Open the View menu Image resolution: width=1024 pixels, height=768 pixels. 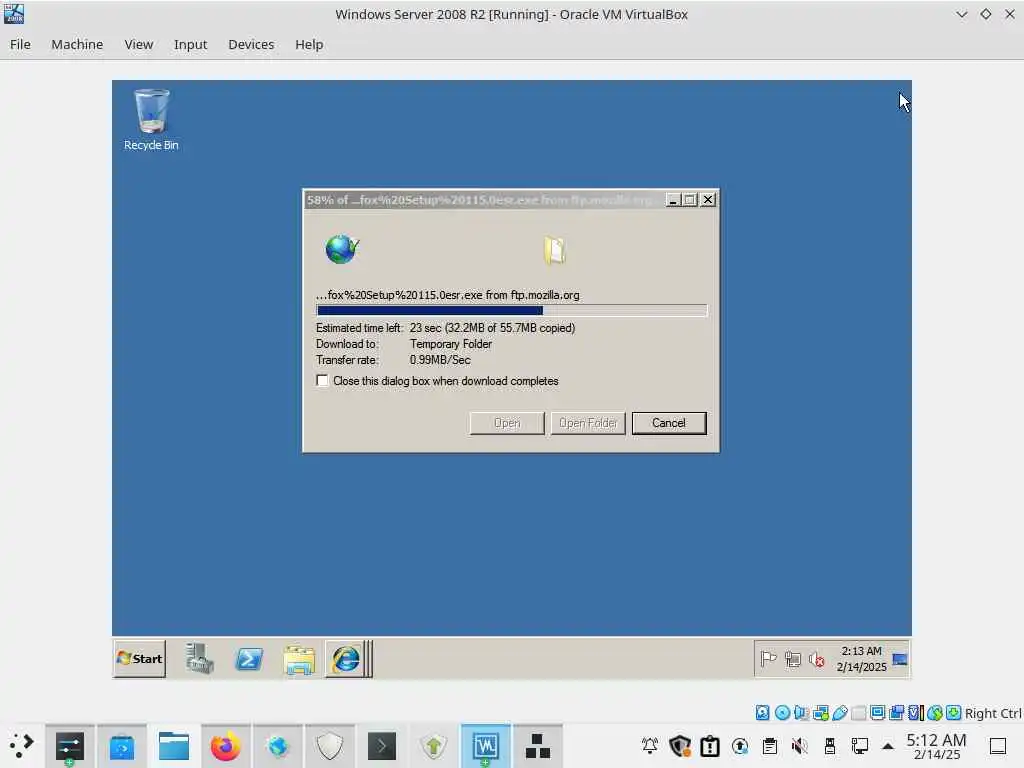(x=138, y=44)
